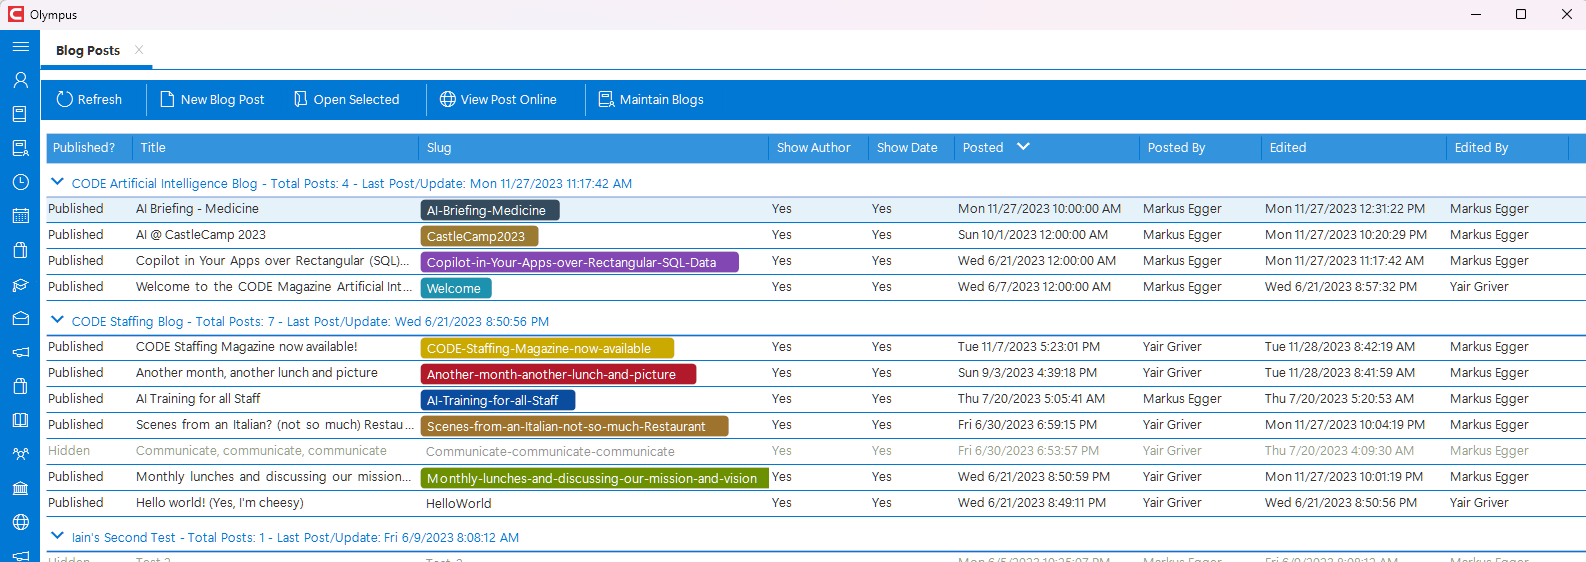Close the Blog Posts tab
This screenshot has height=562, width=1586.
click(139, 50)
